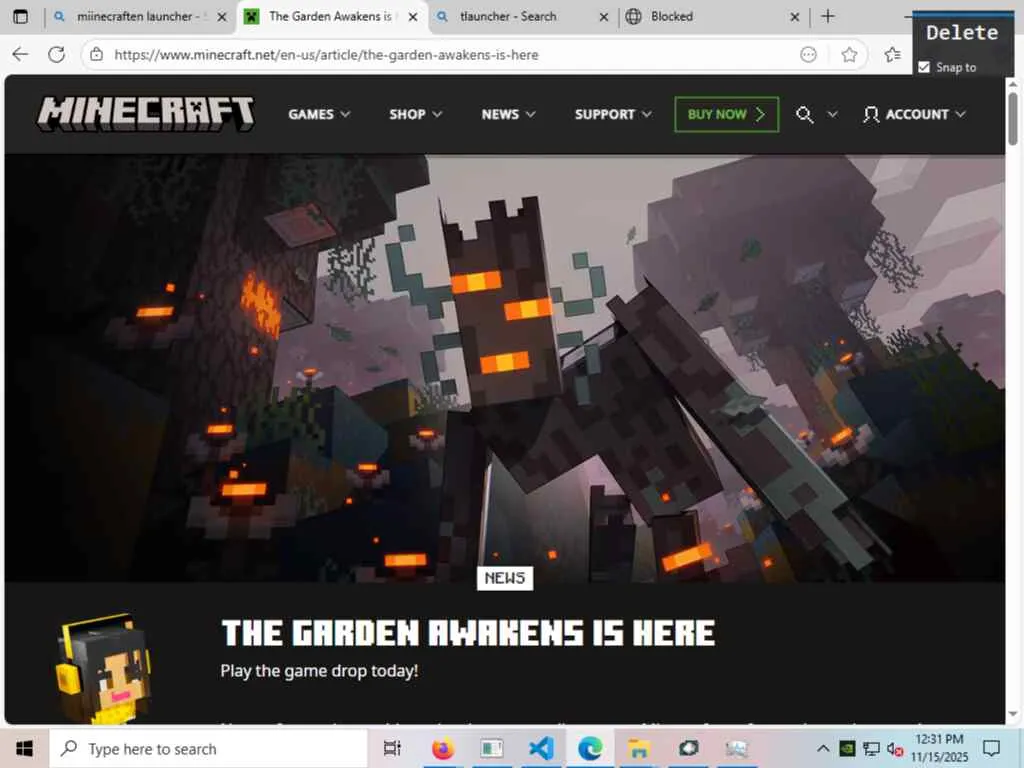Click the NEWS category label
Screen dimensions: 1024x768
pos(505,578)
